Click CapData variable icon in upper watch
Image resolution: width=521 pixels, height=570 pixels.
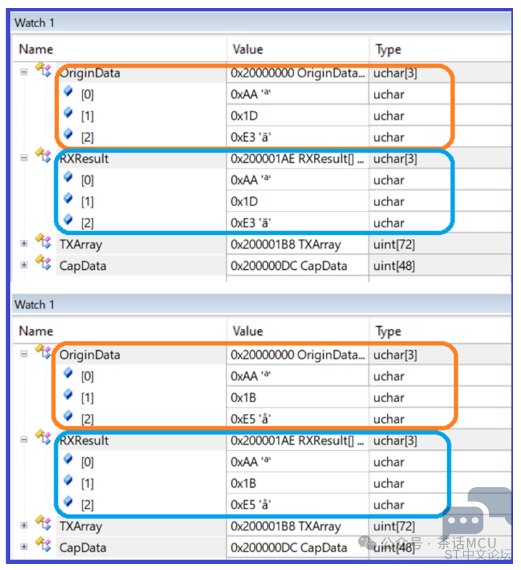pos(43,262)
